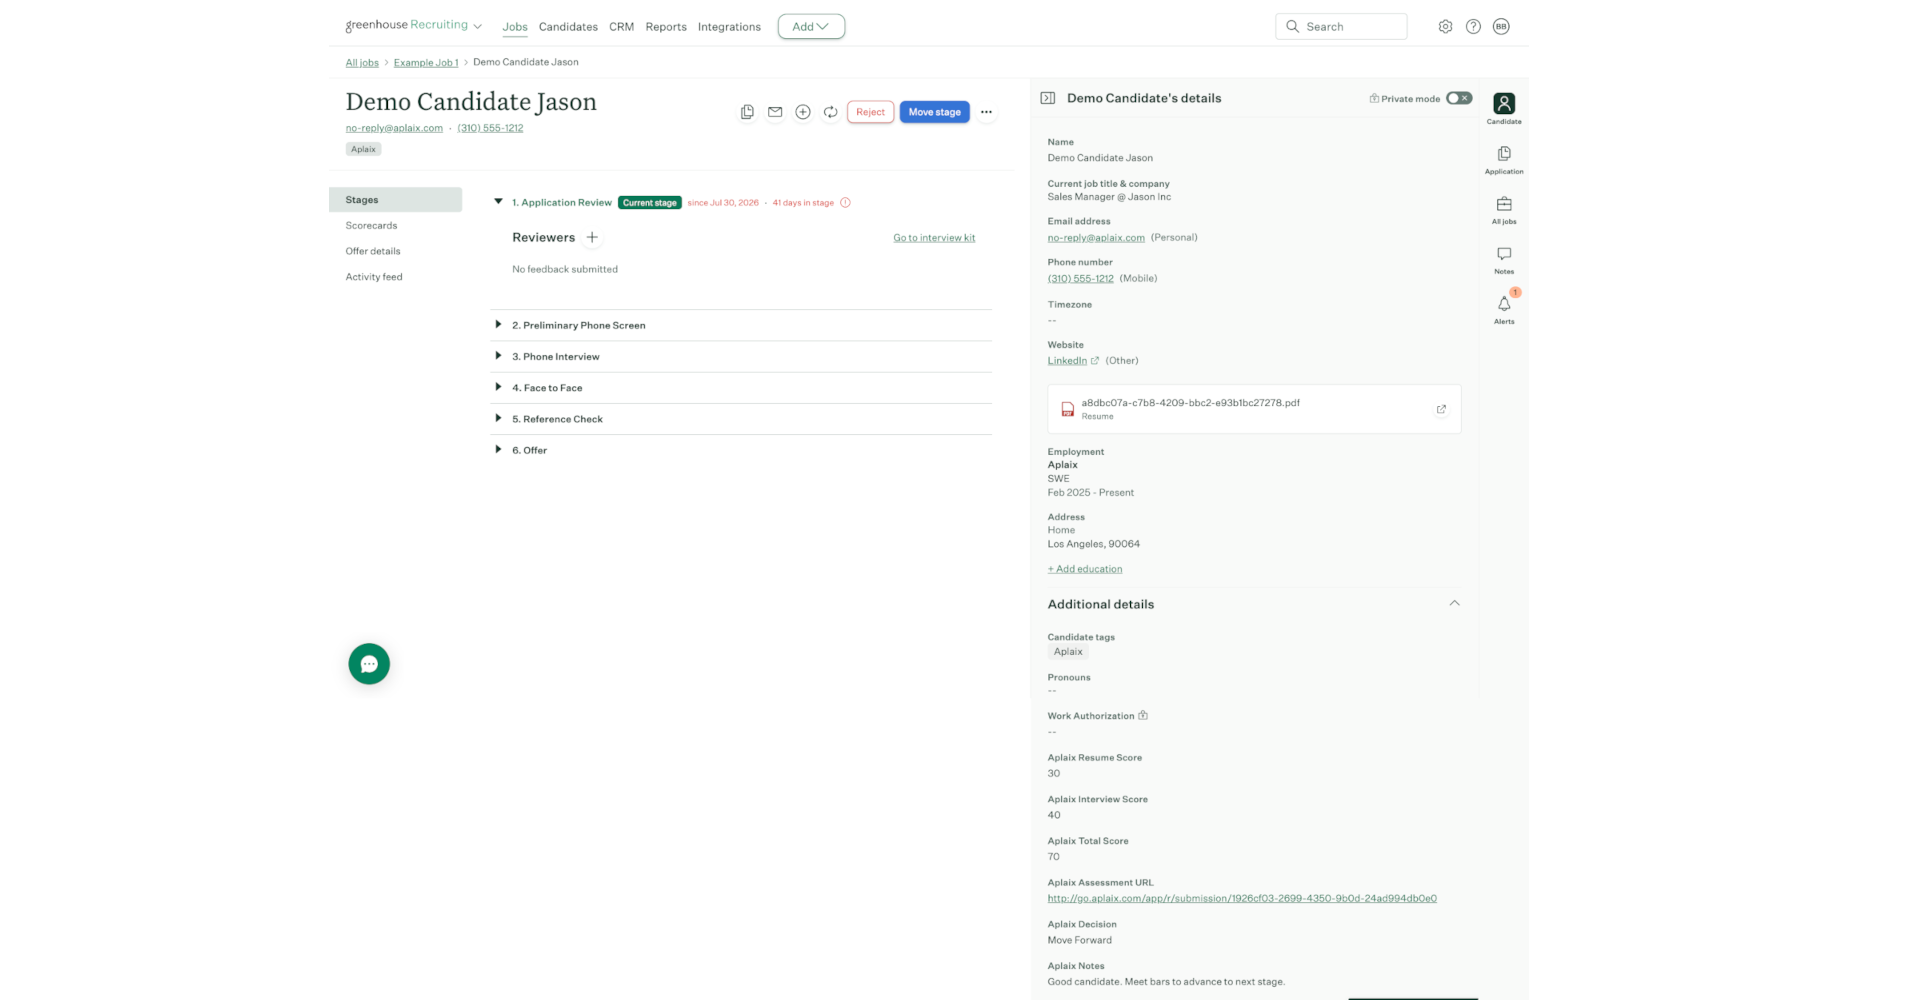This screenshot has width=1920, height=1000.
Task: Open the help question mark icon
Action: pos(1473,27)
